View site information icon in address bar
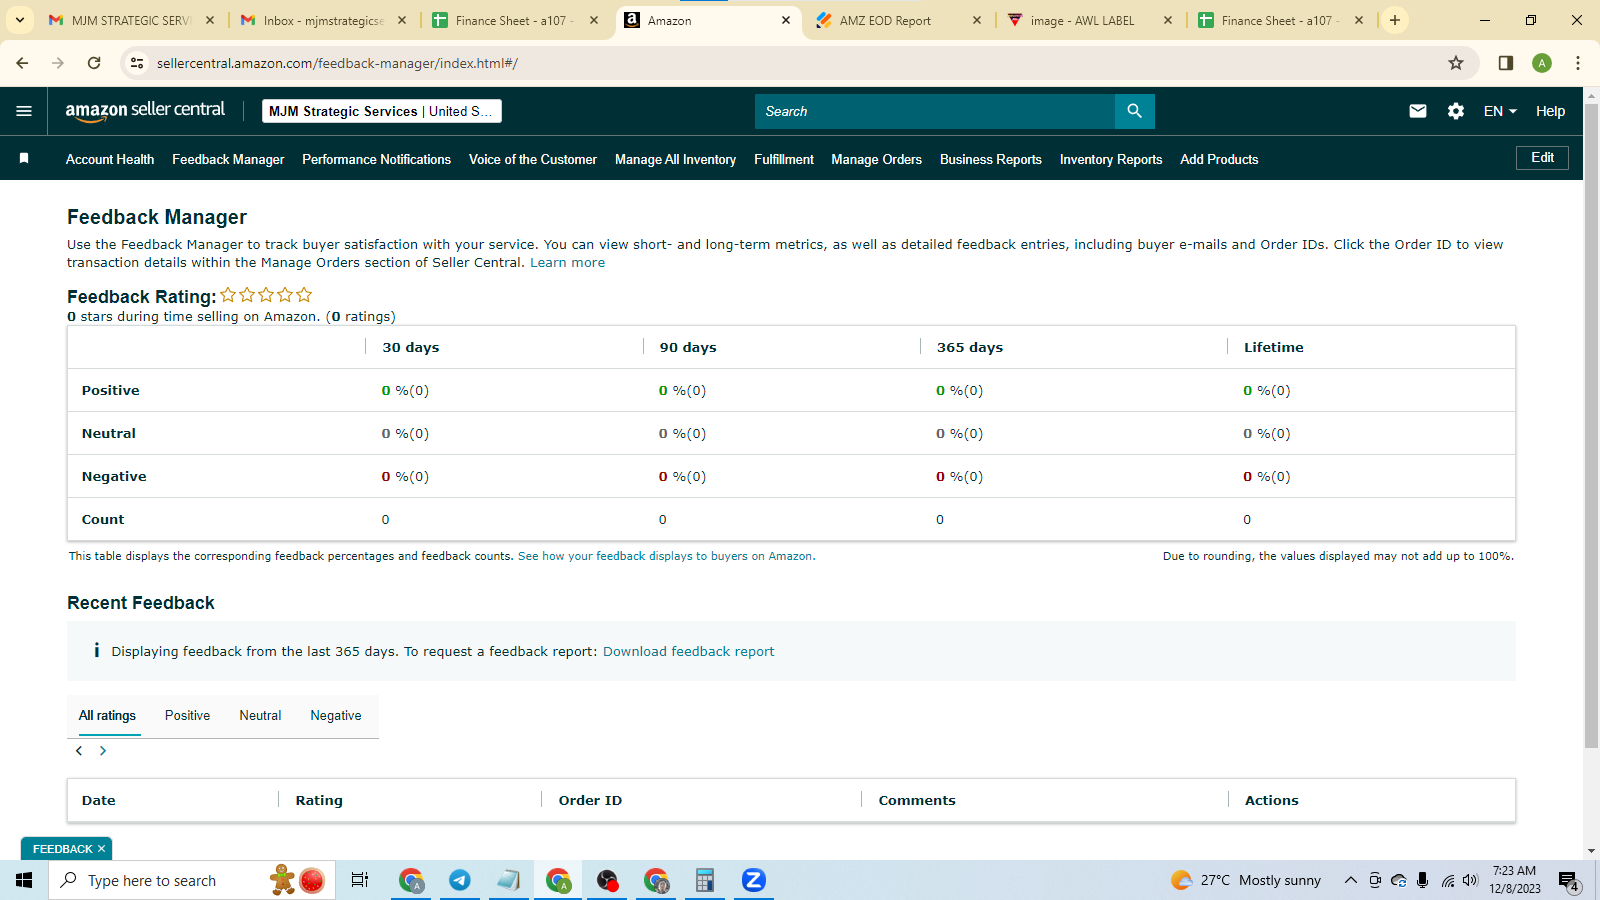The width and height of the screenshot is (1600, 900). point(137,63)
